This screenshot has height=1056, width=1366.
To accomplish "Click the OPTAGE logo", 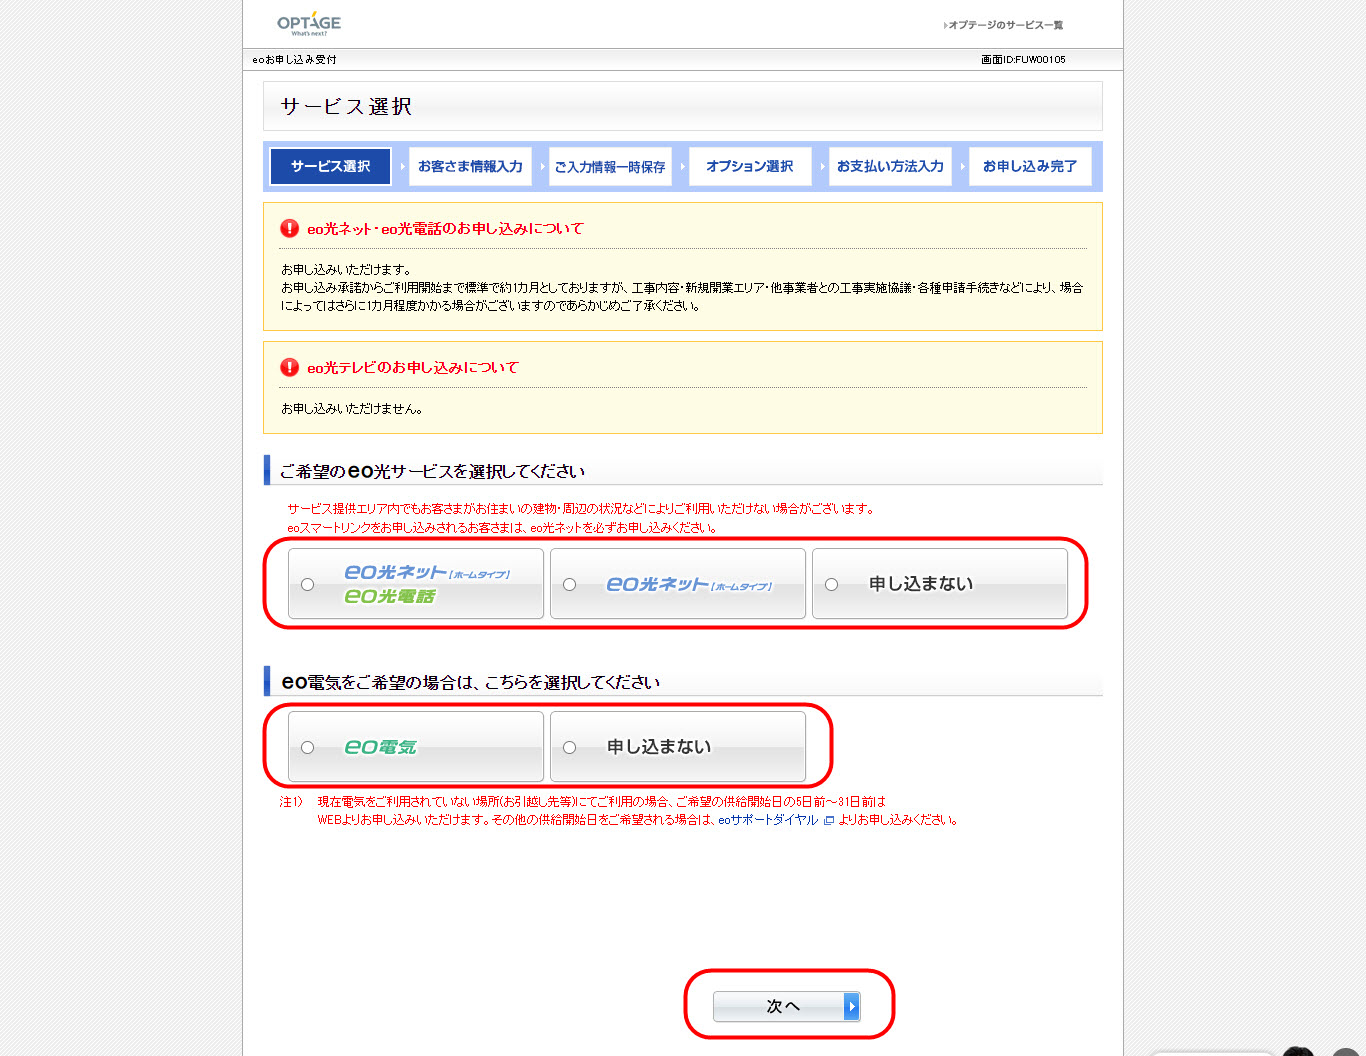I will [308, 24].
